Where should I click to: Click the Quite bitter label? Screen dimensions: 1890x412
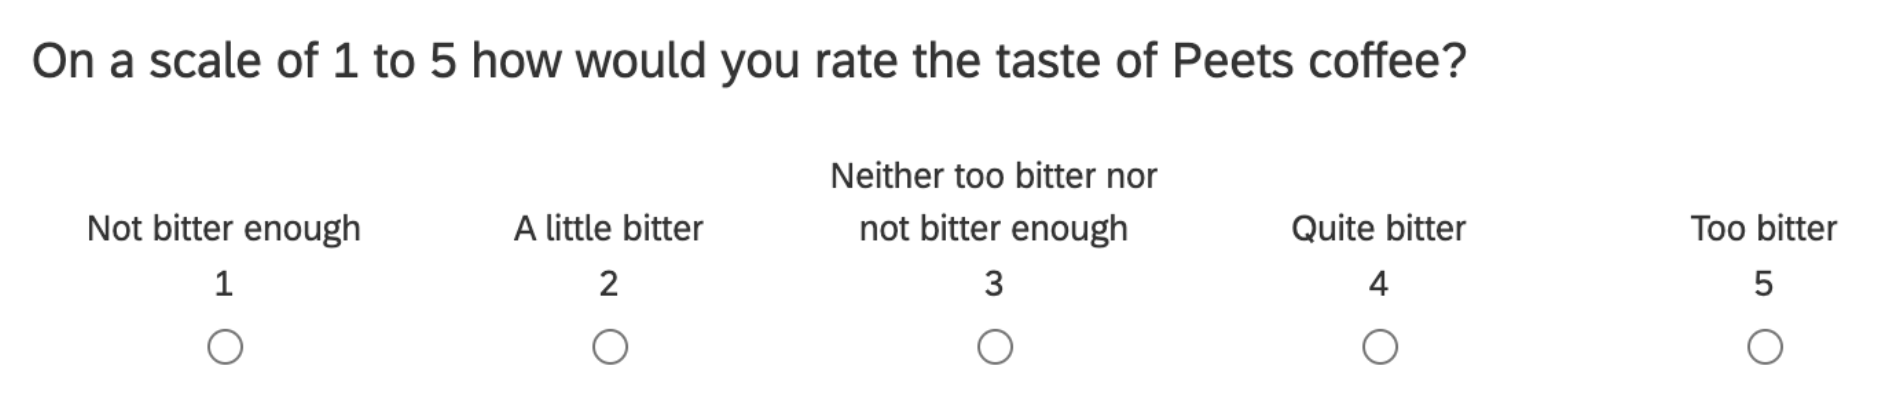[x=1379, y=229]
